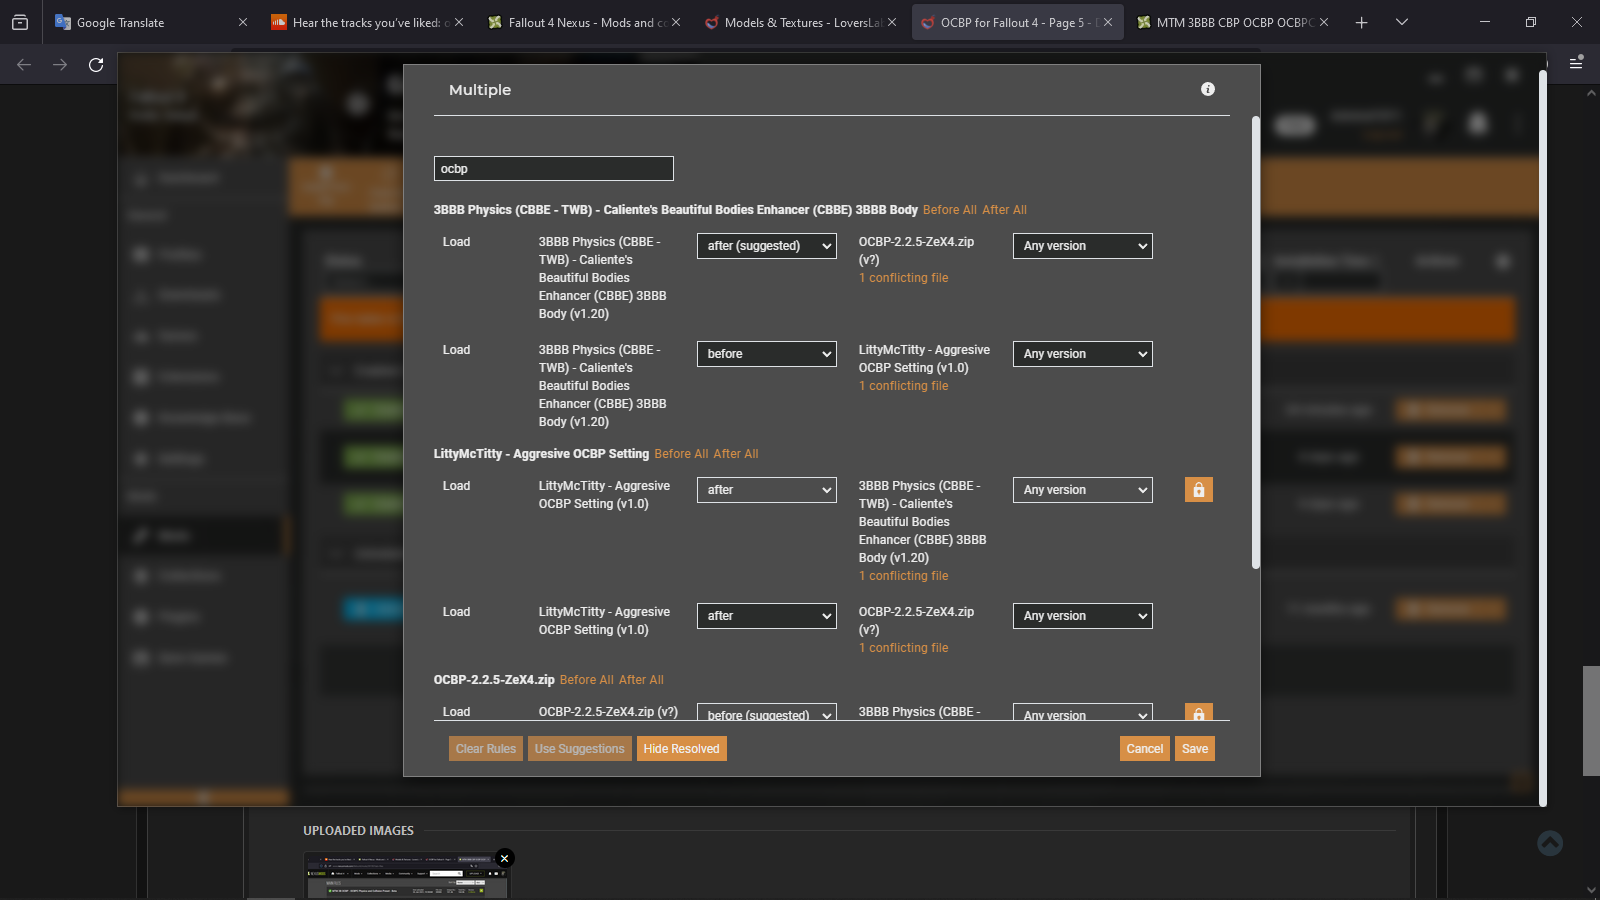Click the 'ocbp' filter input field
Viewport: 1600px width, 900px height.
554,169
